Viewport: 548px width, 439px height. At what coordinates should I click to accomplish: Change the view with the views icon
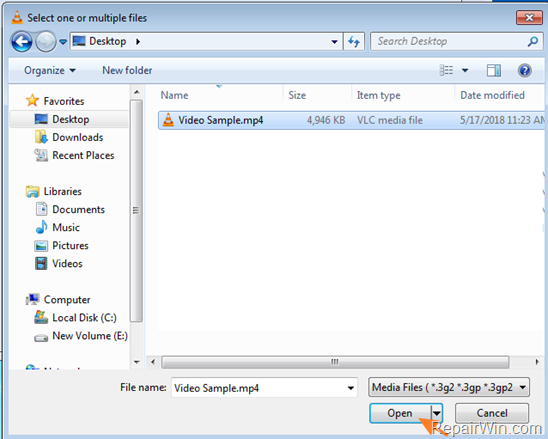coord(446,71)
